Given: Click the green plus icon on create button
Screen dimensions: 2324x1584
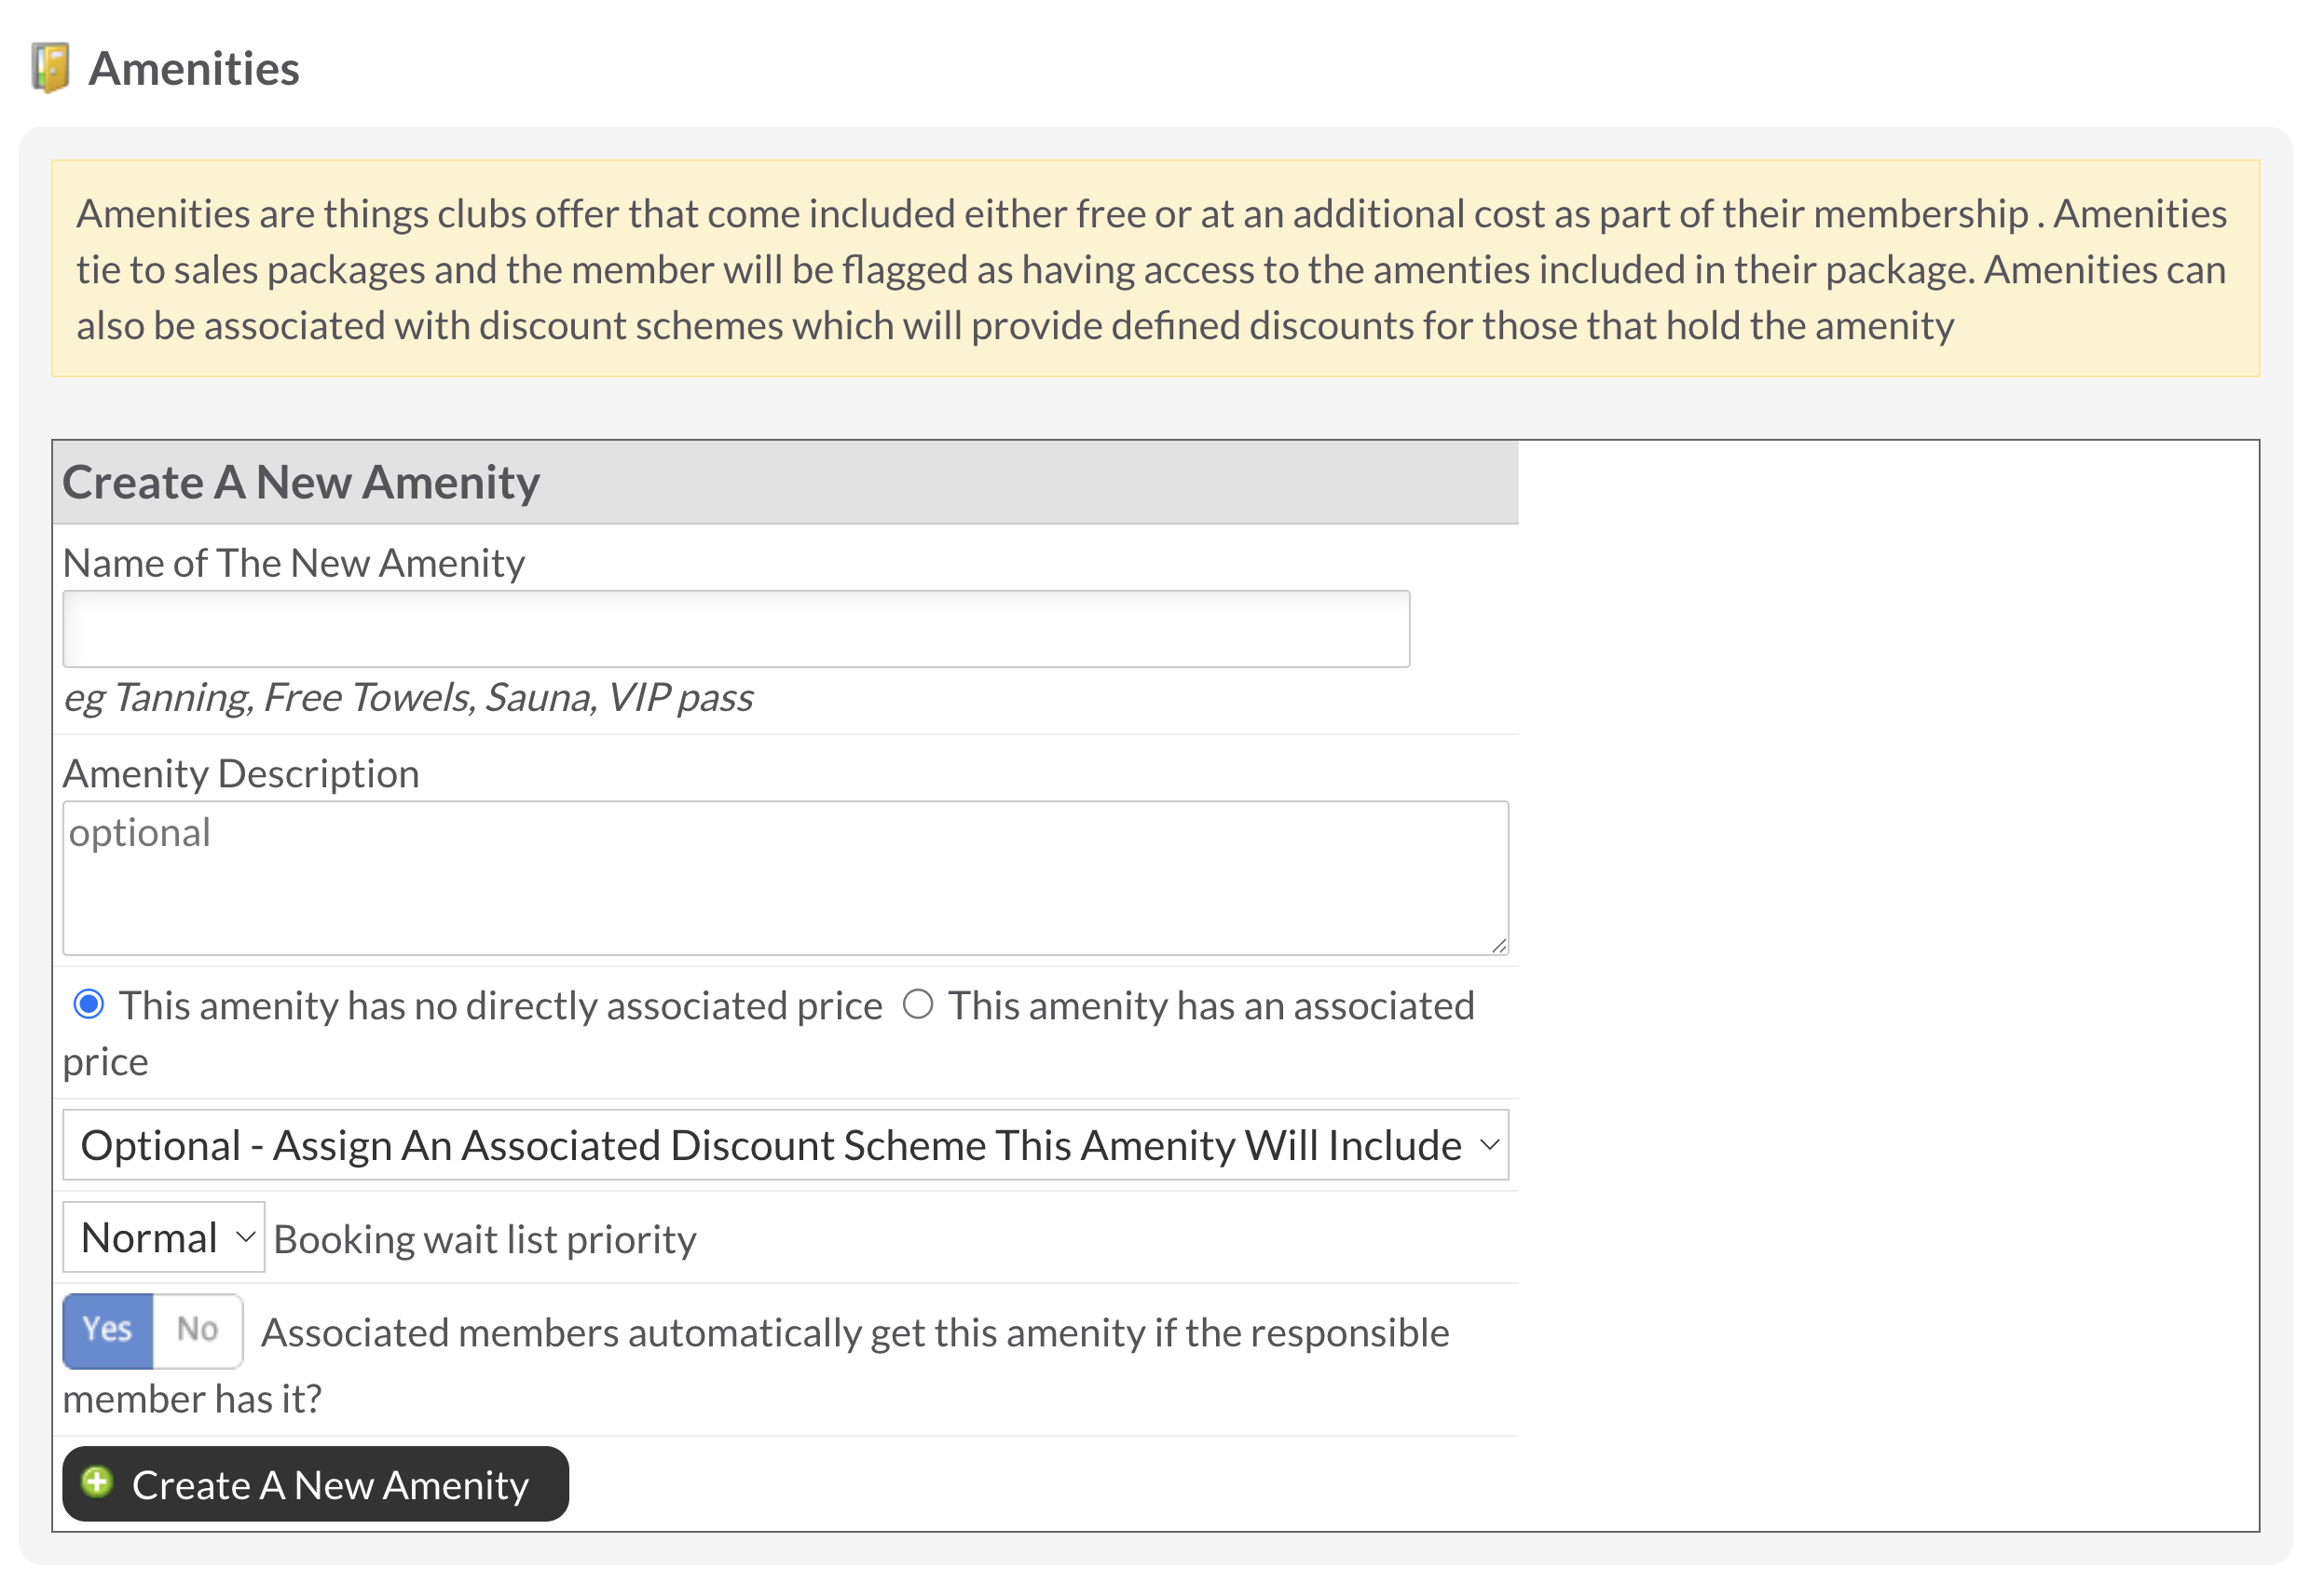Looking at the screenshot, I should point(97,1482).
